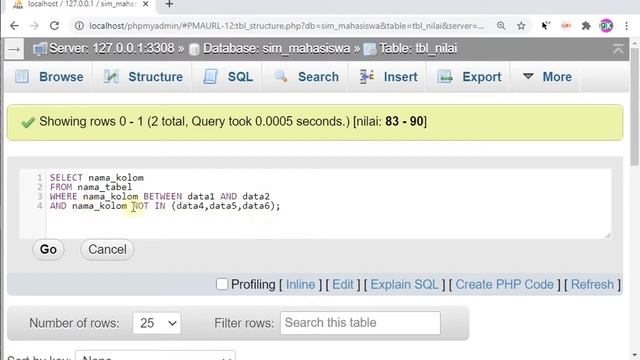This screenshot has width=640, height=360.
Task: Click the Structure tab icon
Action: (x=111, y=76)
